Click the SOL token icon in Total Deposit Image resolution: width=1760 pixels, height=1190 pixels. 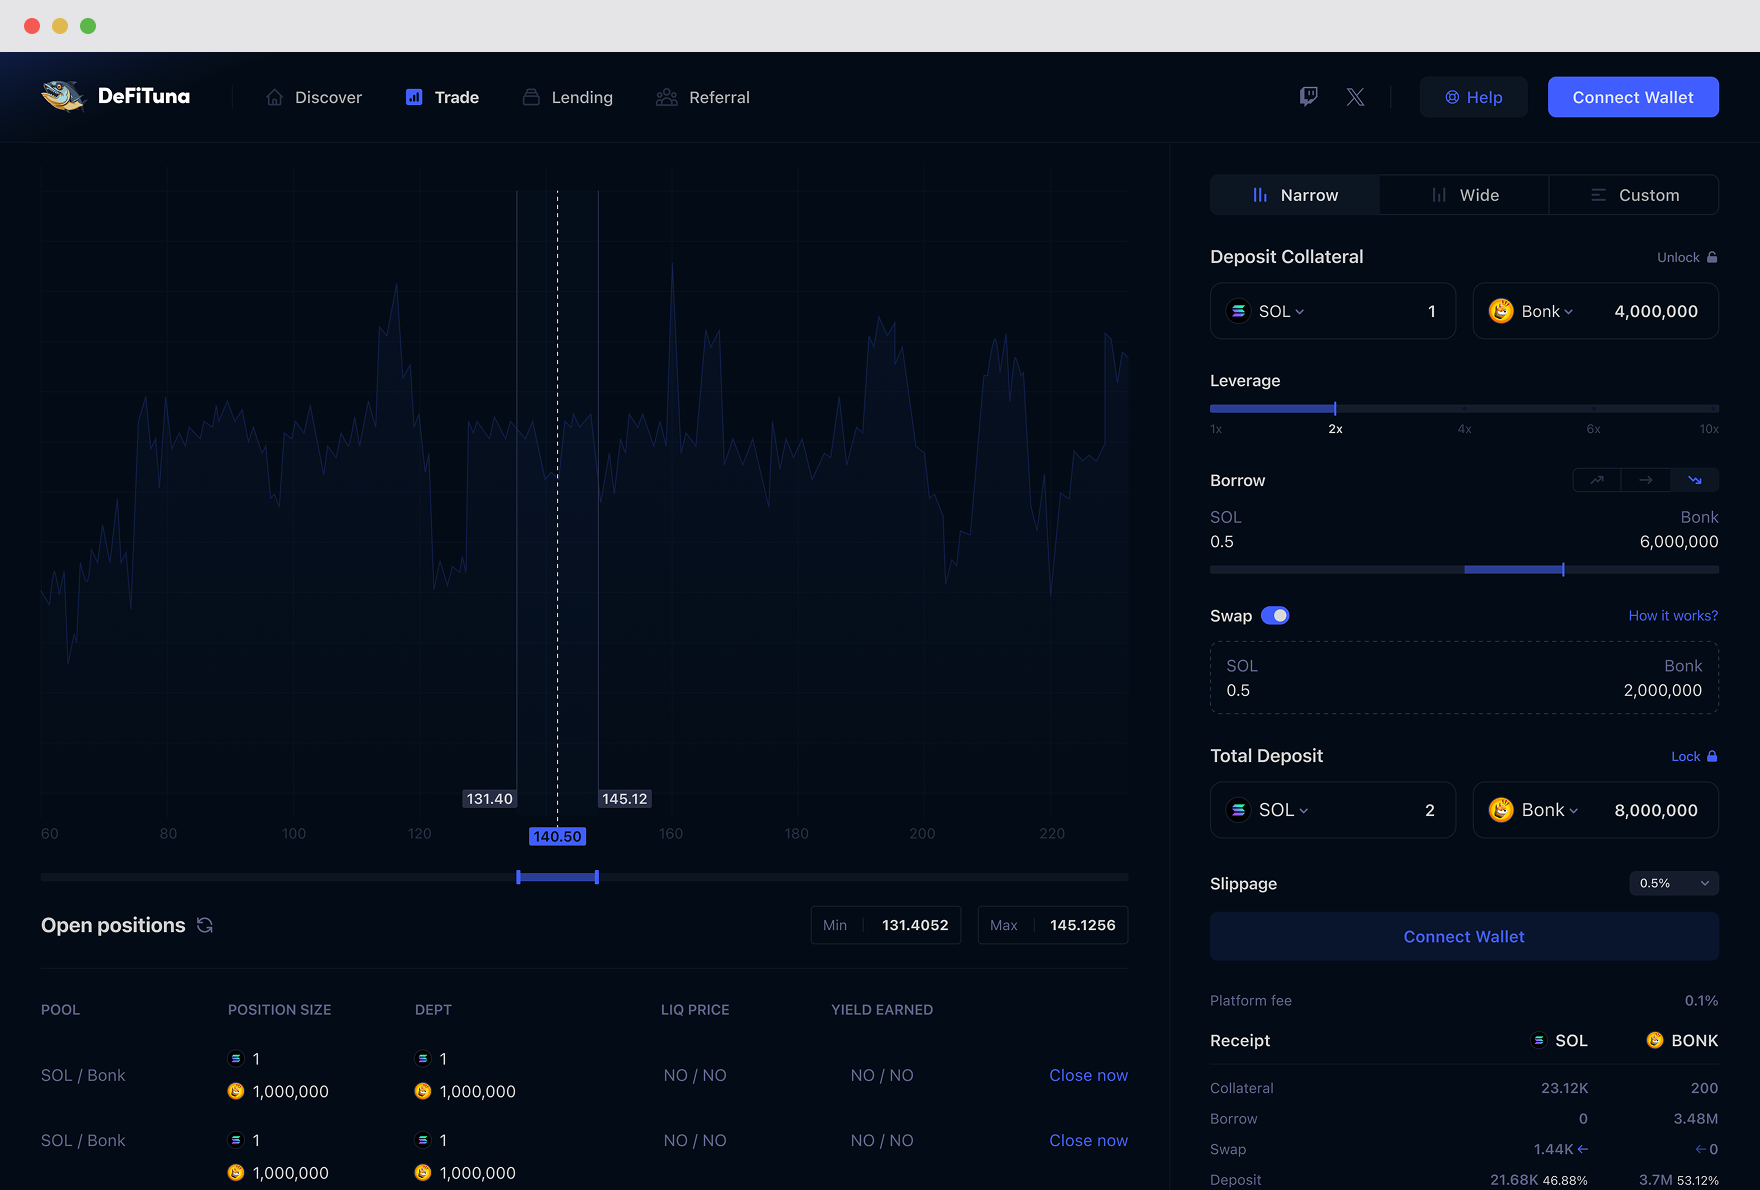pyautogui.click(x=1239, y=810)
